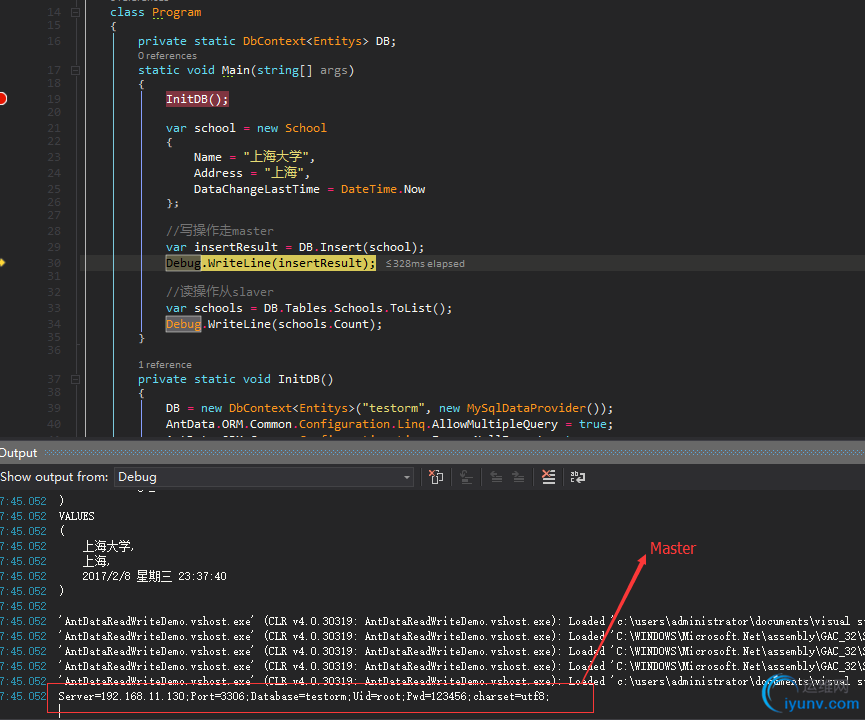Screen dimensions: 865x720
Task: Click the '≤328ms elapsed' PerfTip
Action: pyautogui.click(x=425, y=264)
